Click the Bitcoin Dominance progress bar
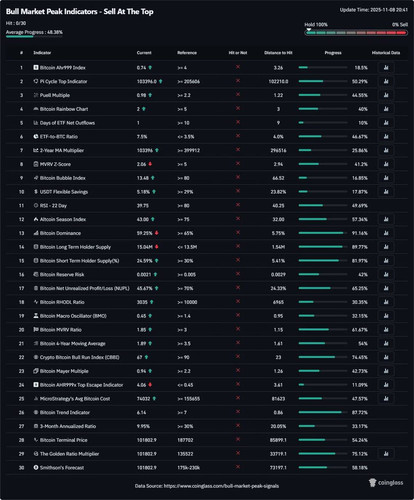Image resolution: width=414 pixels, height=500 pixels. point(323,233)
